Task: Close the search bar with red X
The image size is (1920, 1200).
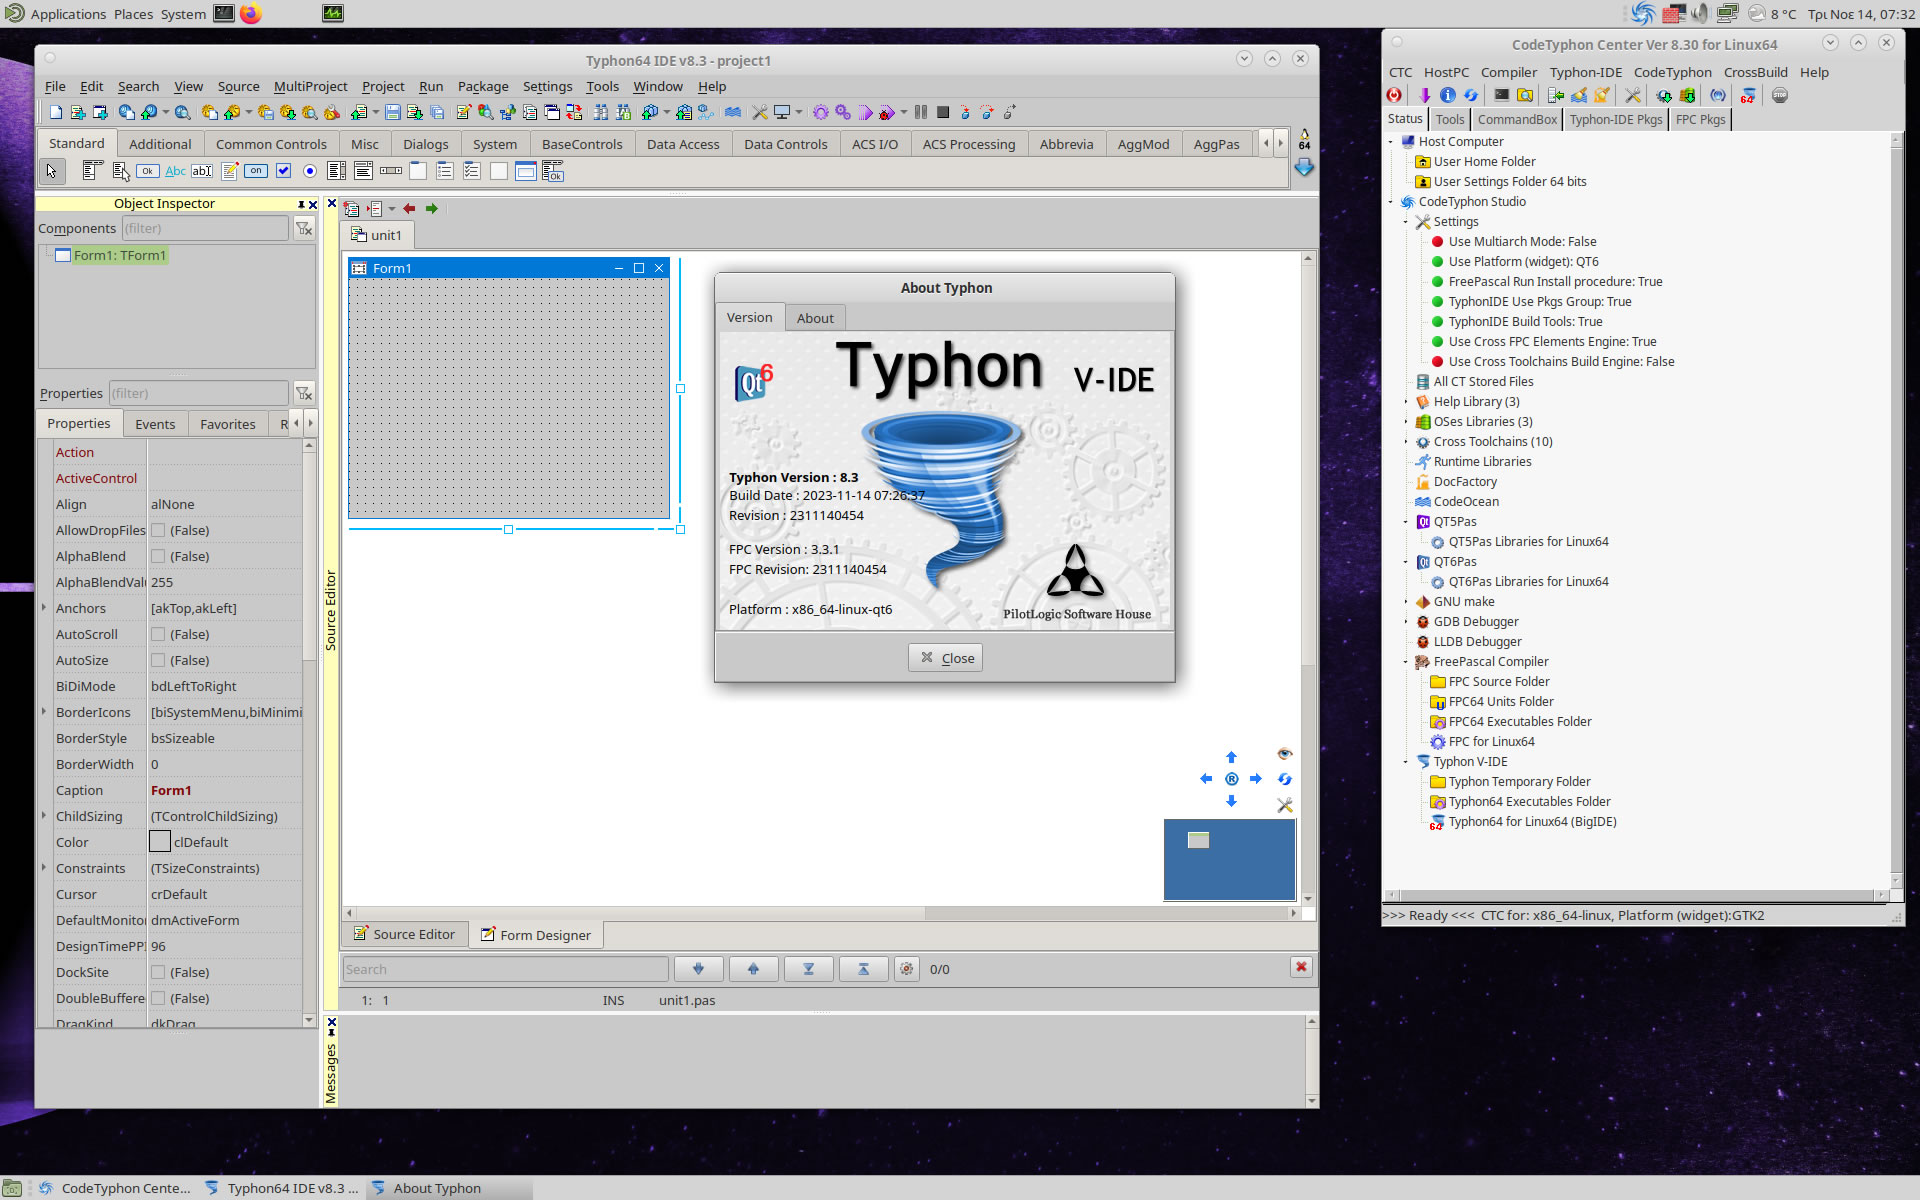Action: point(1301,967)
